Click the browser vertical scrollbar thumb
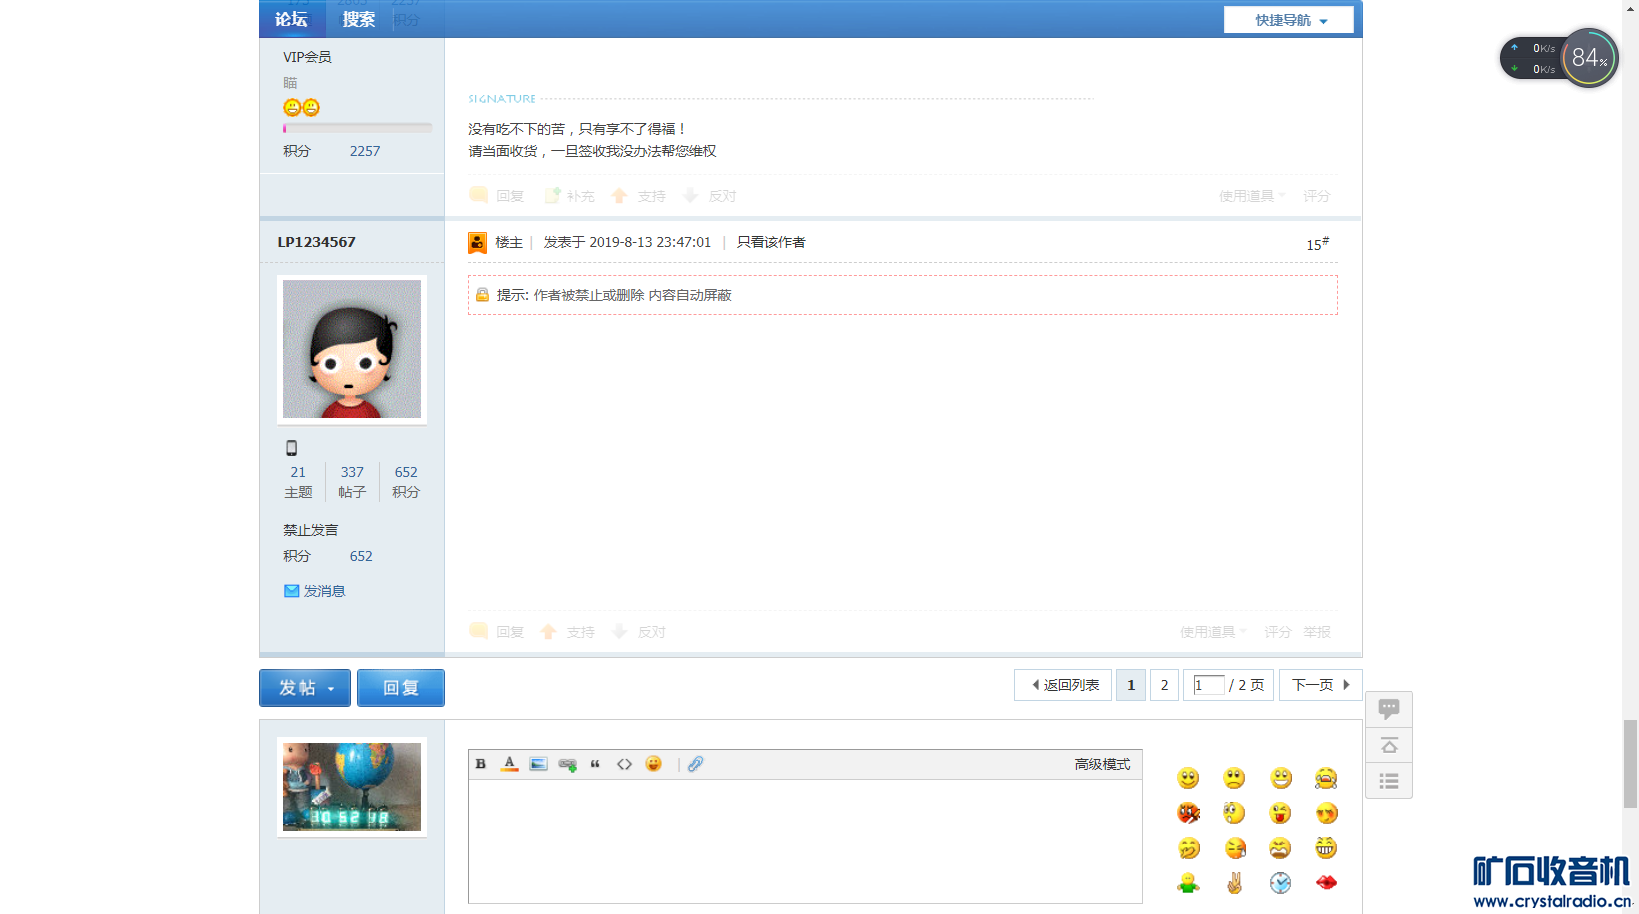This screenshot has width=1639, height=914. coord(1631,763)
